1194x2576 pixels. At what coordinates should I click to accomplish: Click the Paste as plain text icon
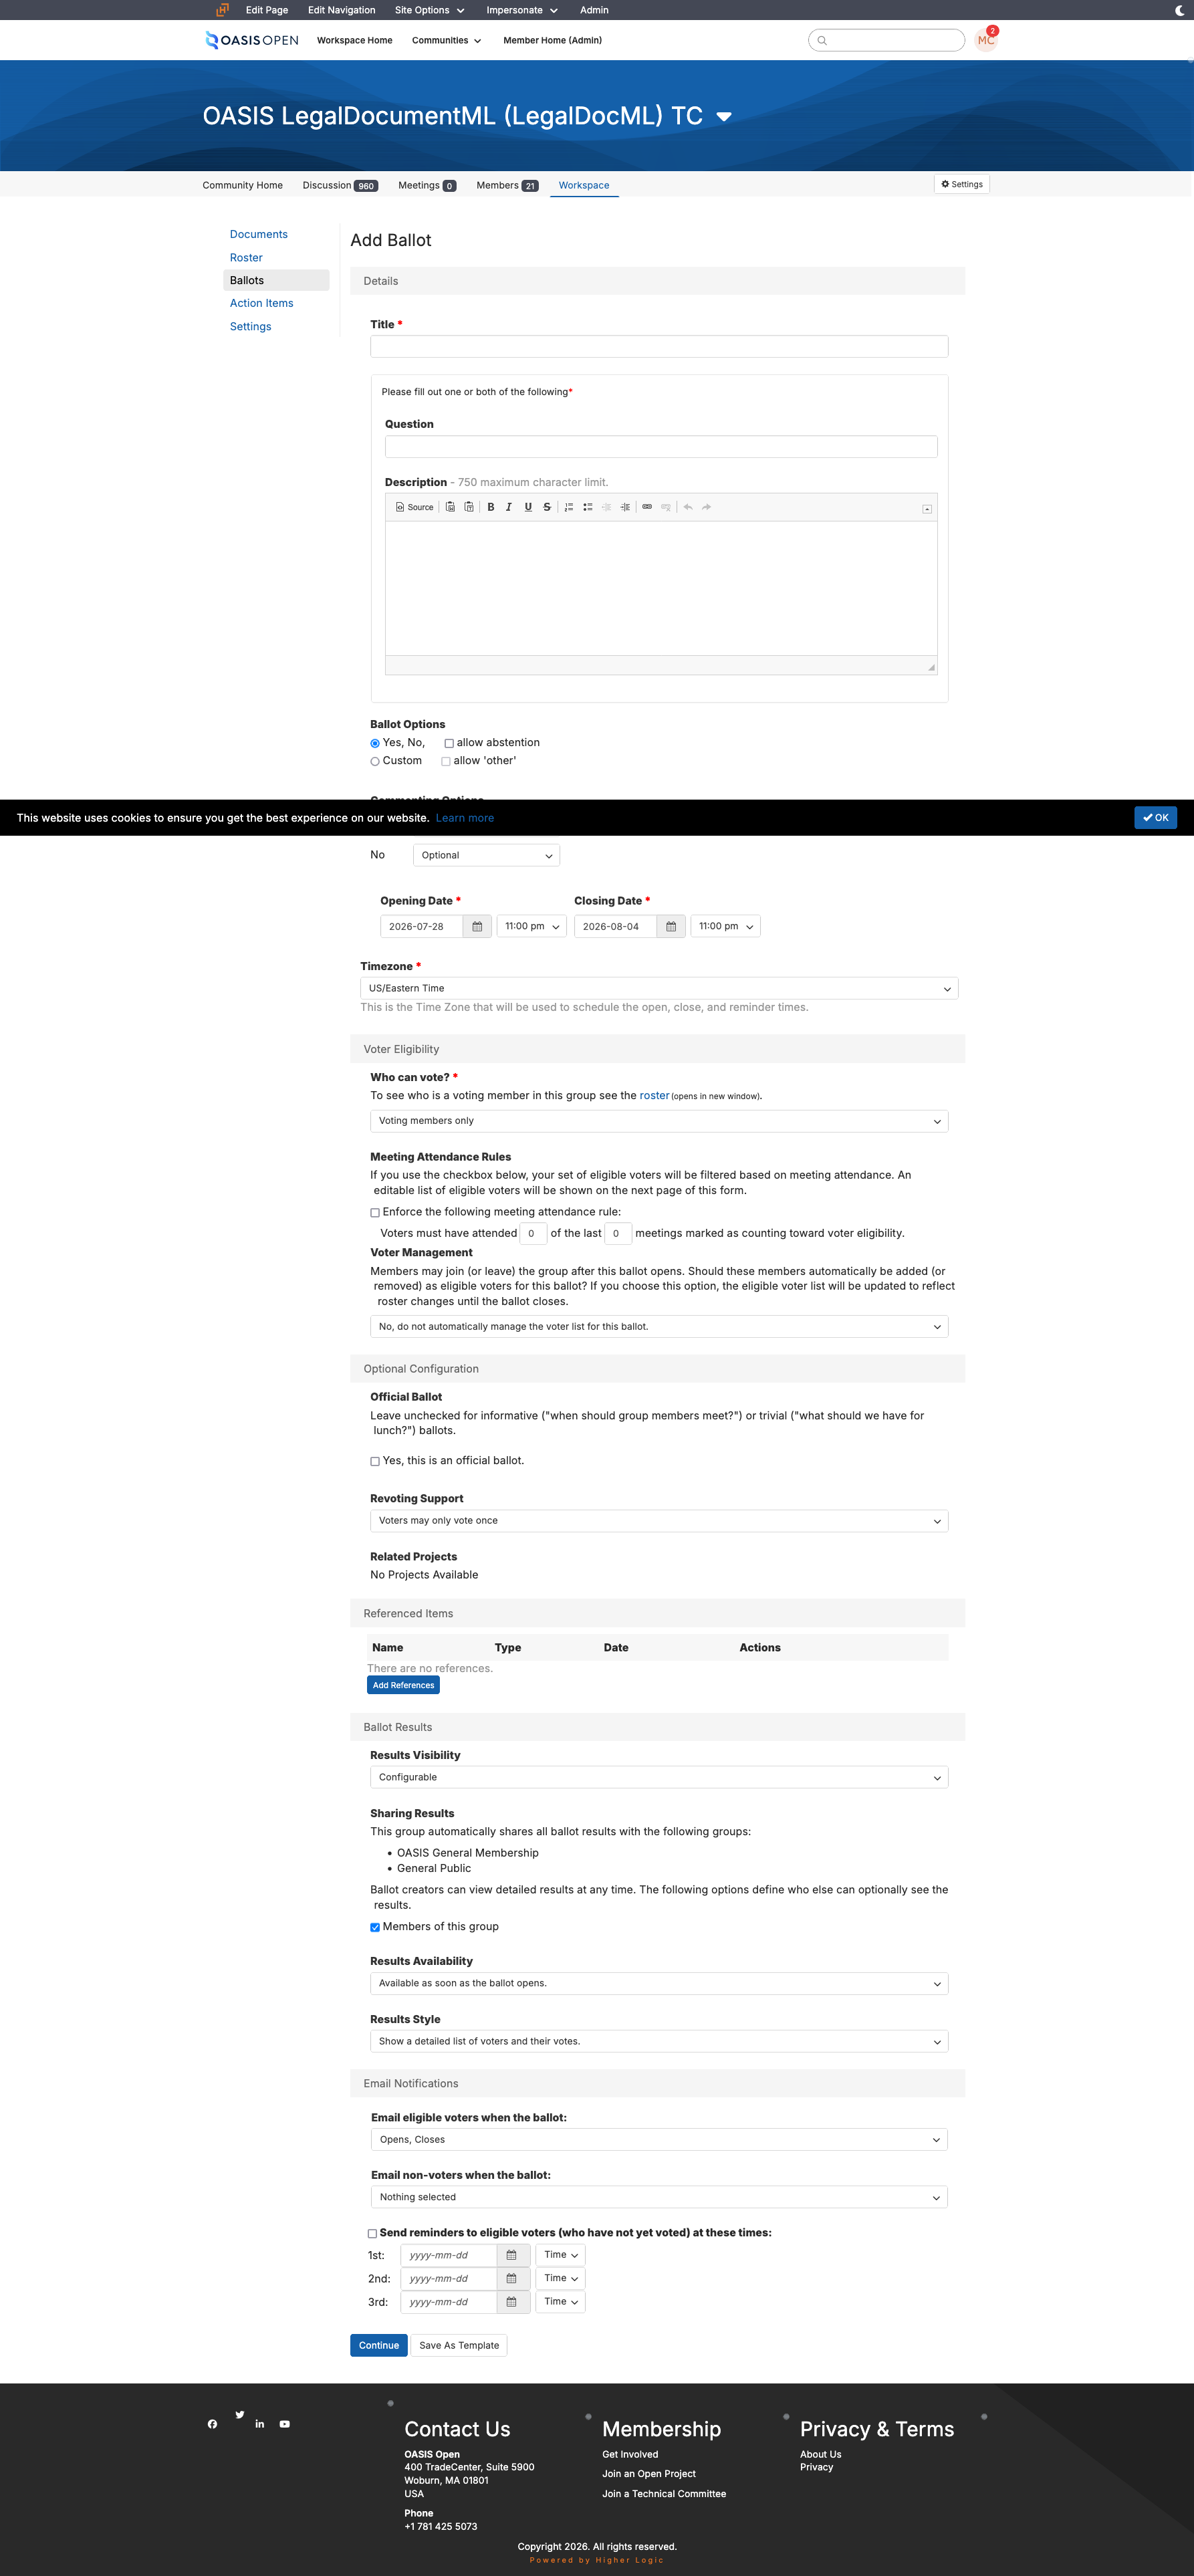(469, 507)
